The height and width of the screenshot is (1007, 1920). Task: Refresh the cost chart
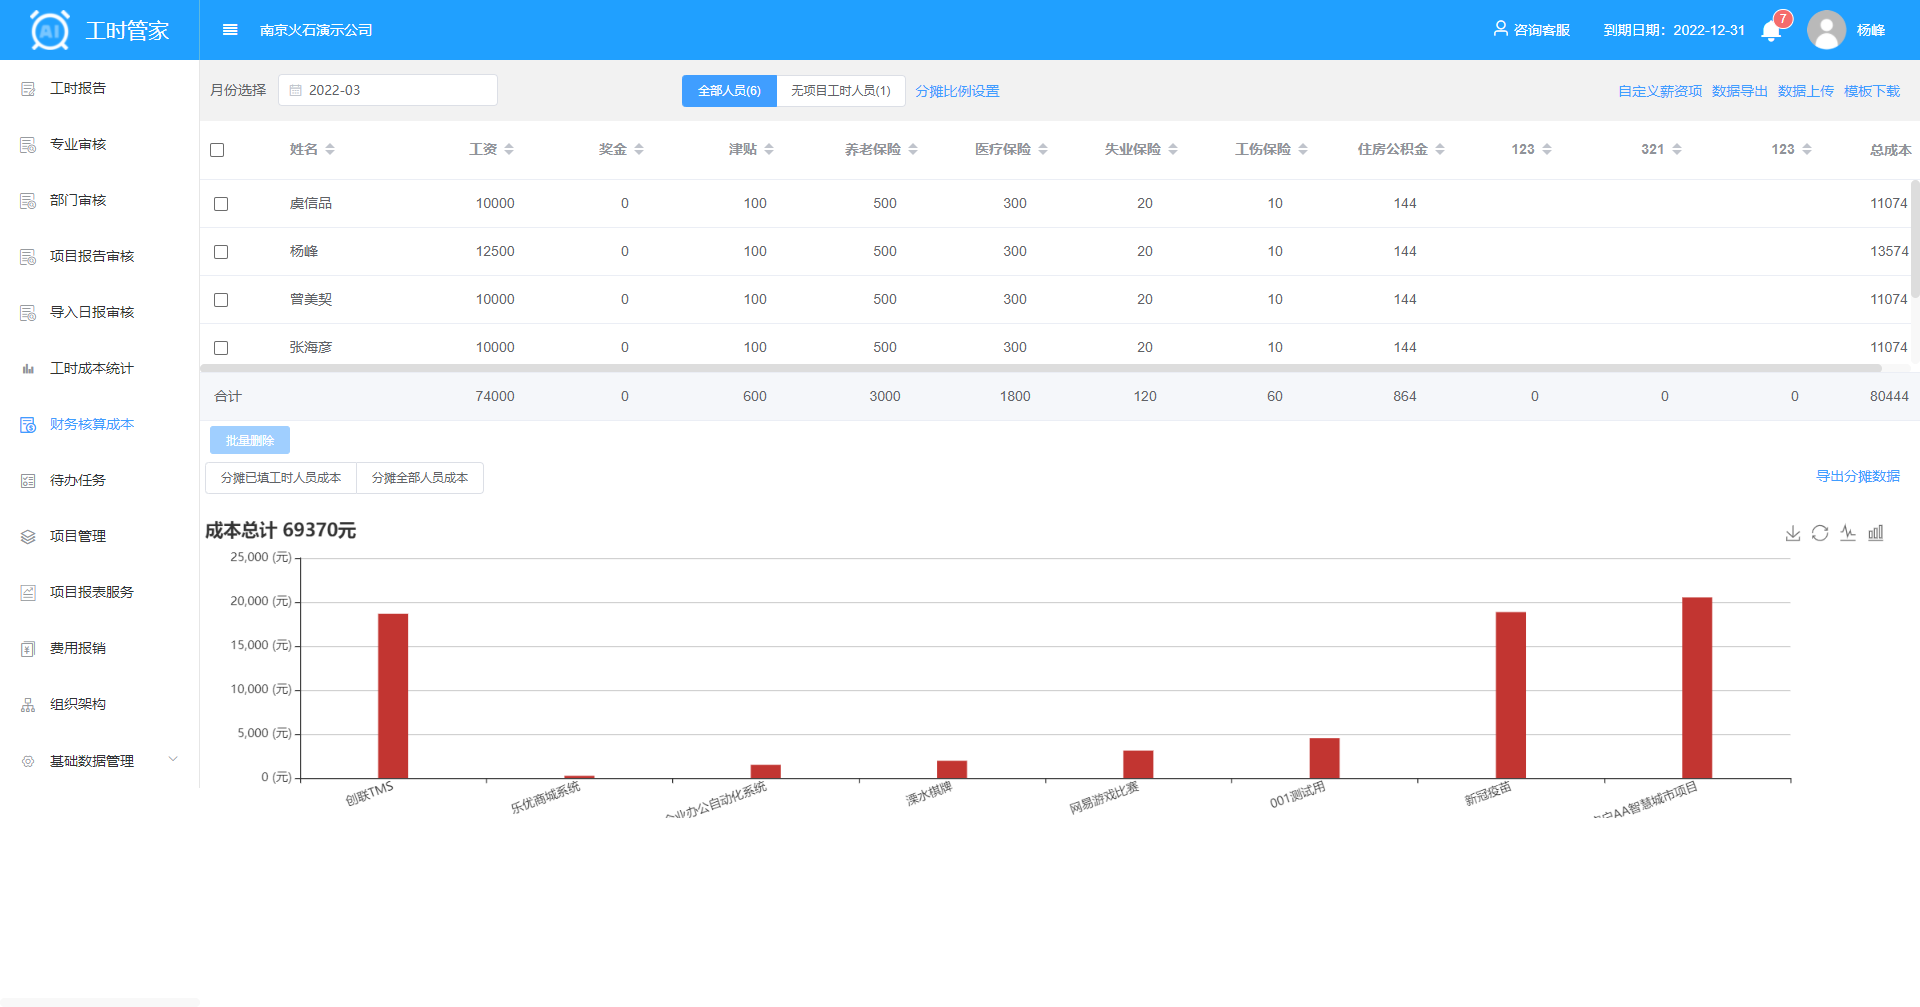tap(1820, 534)
